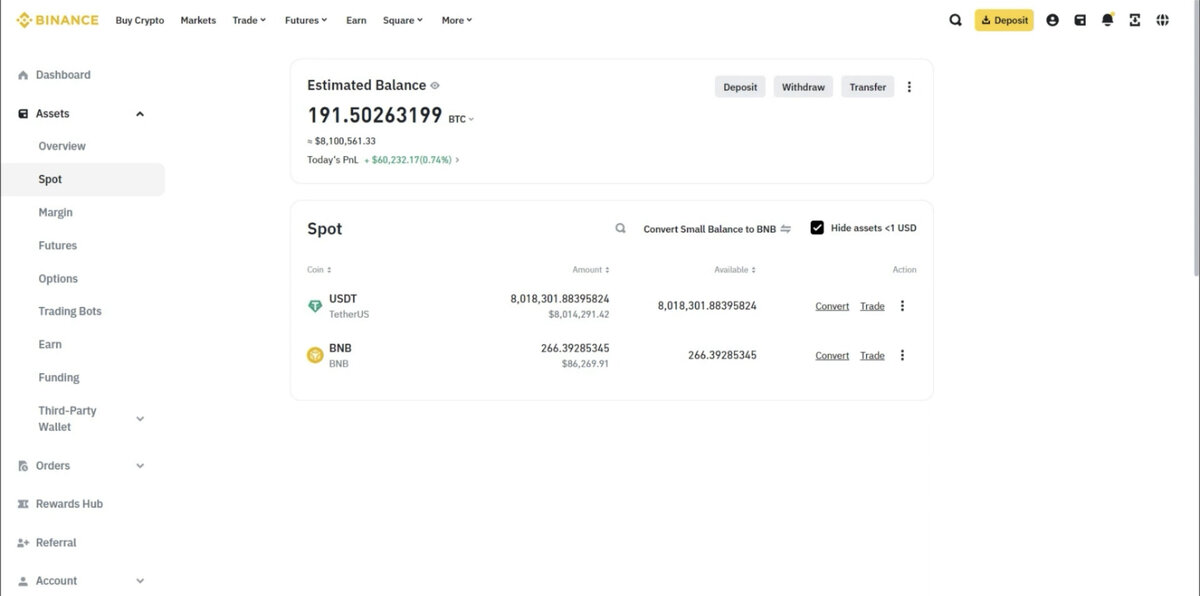Click the Orders sidebar icon

[x=23, y=466]
